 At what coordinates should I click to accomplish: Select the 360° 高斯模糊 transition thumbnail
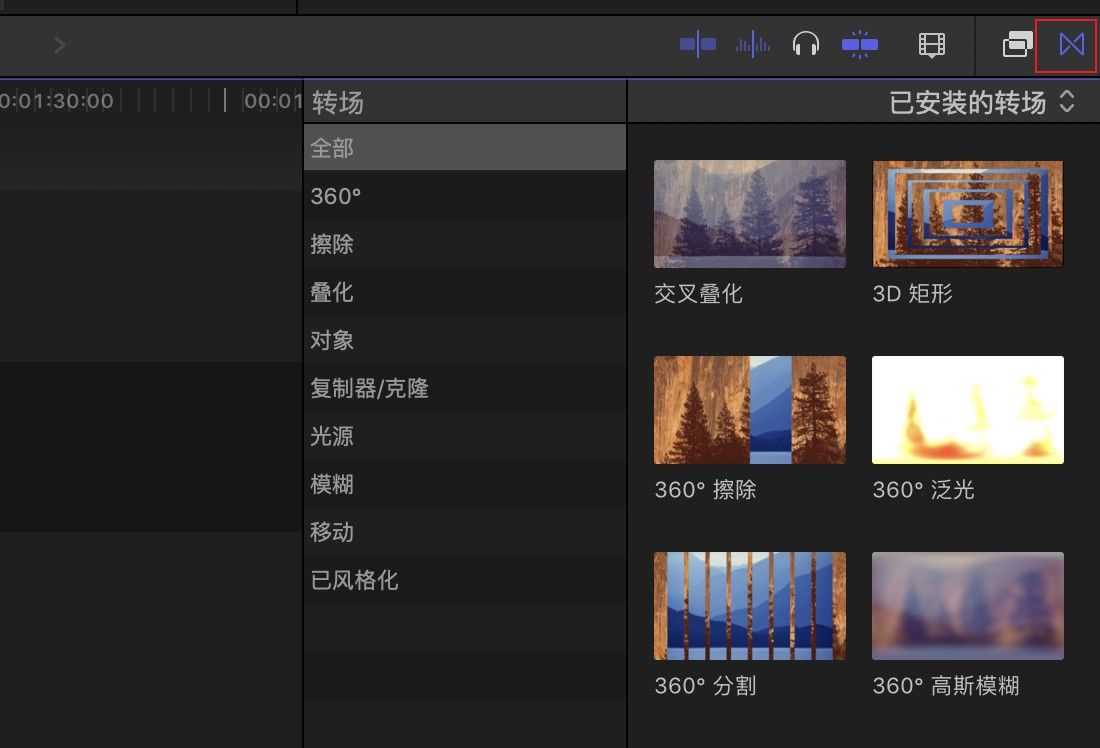[967, 606]
